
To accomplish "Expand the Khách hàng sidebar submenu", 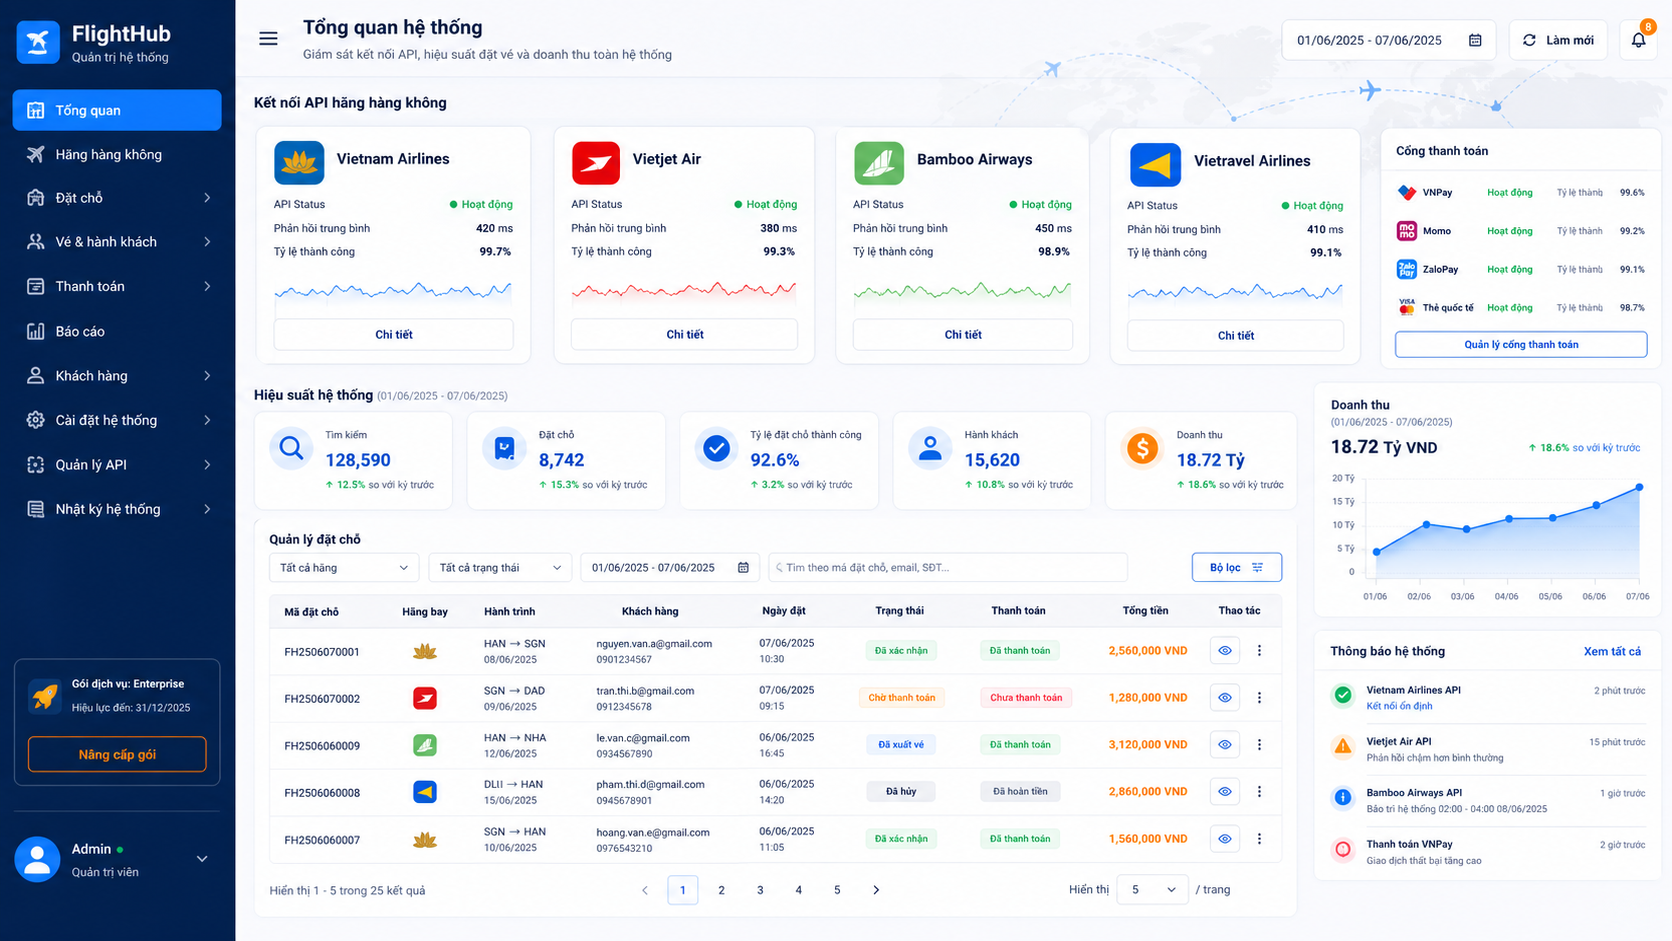I will pyautogui.click(x=207, y=376).
